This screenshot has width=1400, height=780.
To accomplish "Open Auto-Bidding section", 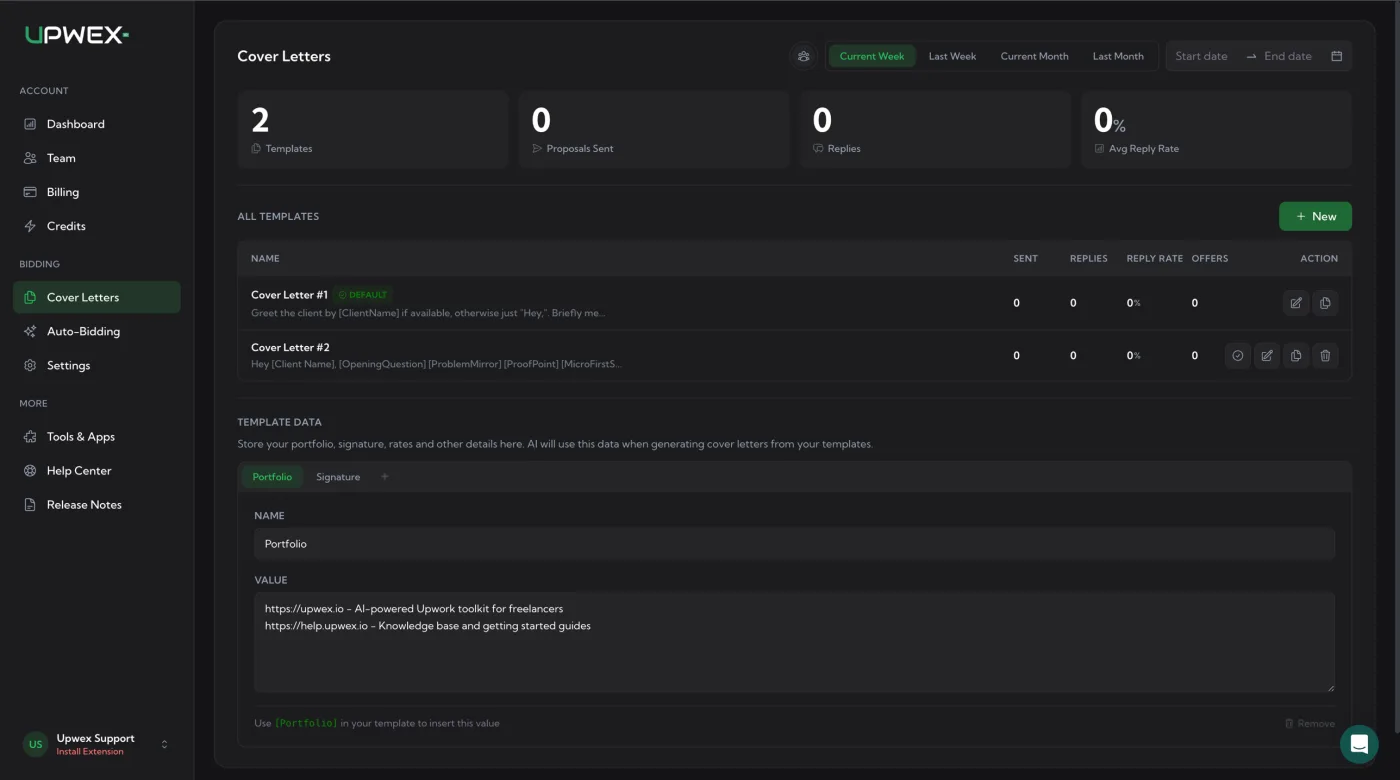I will click(x=97, y=331).
